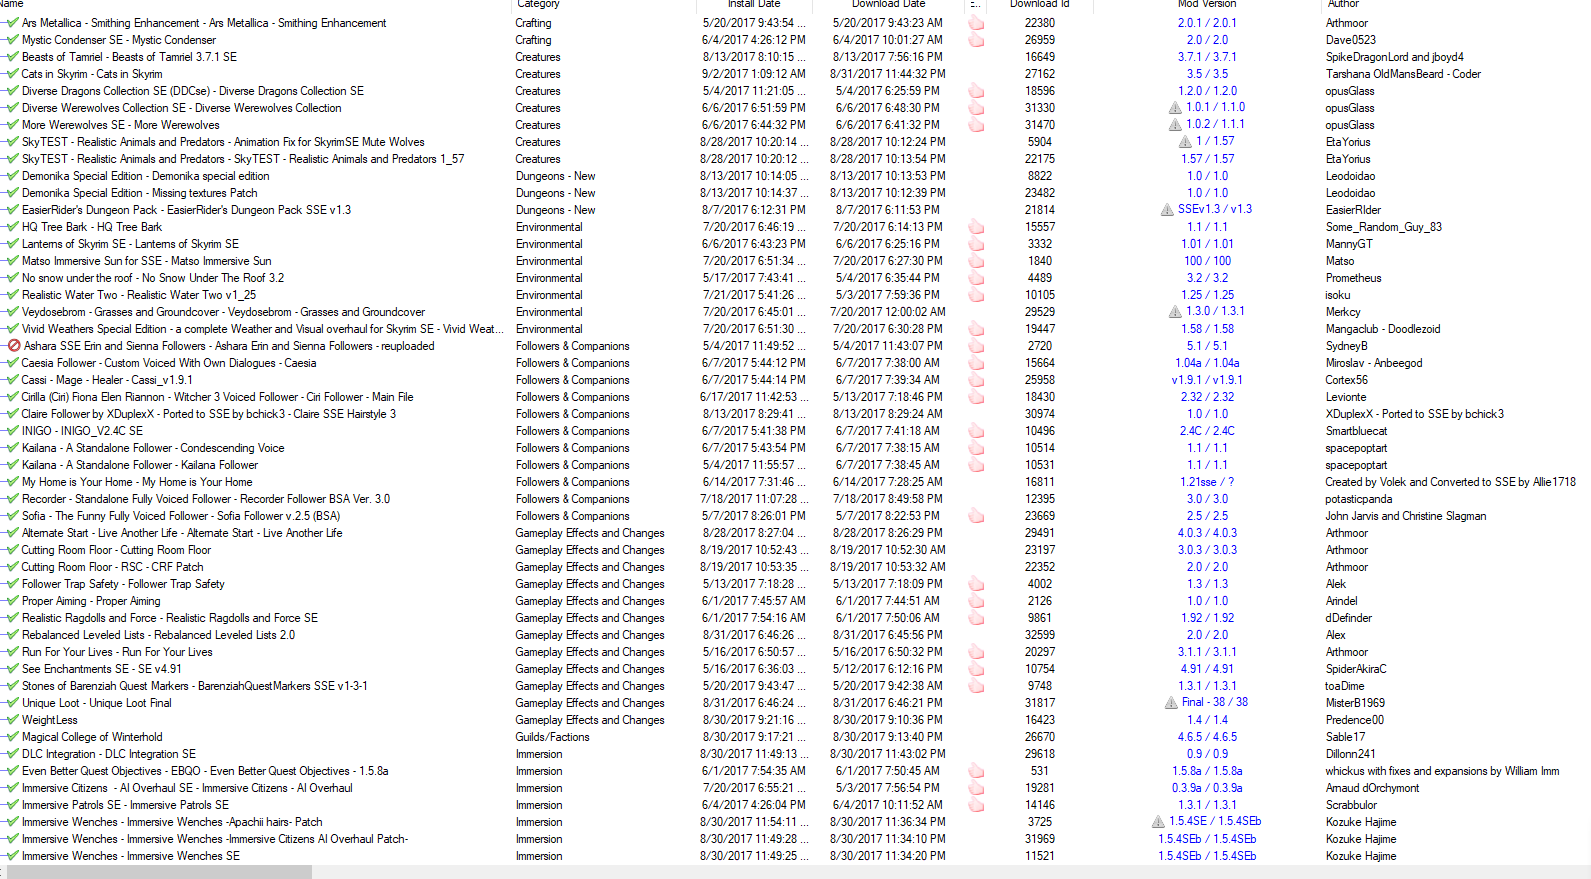Click version 3.7.1 / 3.7.1 link
The image size is (1591, 879).
tap(1207, 57)
